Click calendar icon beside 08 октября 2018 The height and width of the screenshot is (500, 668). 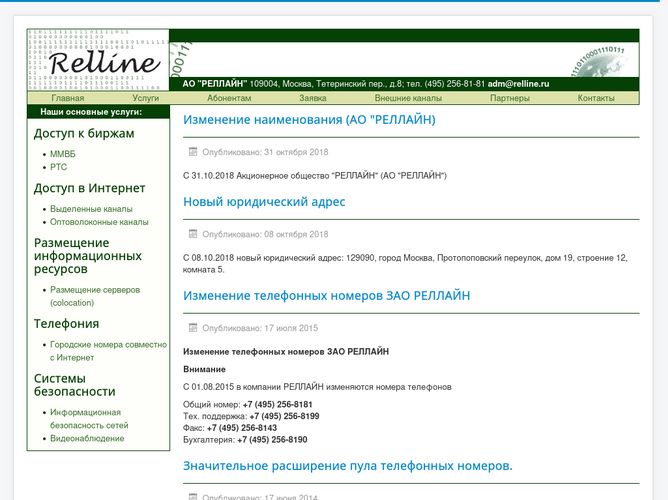point(193,234)
